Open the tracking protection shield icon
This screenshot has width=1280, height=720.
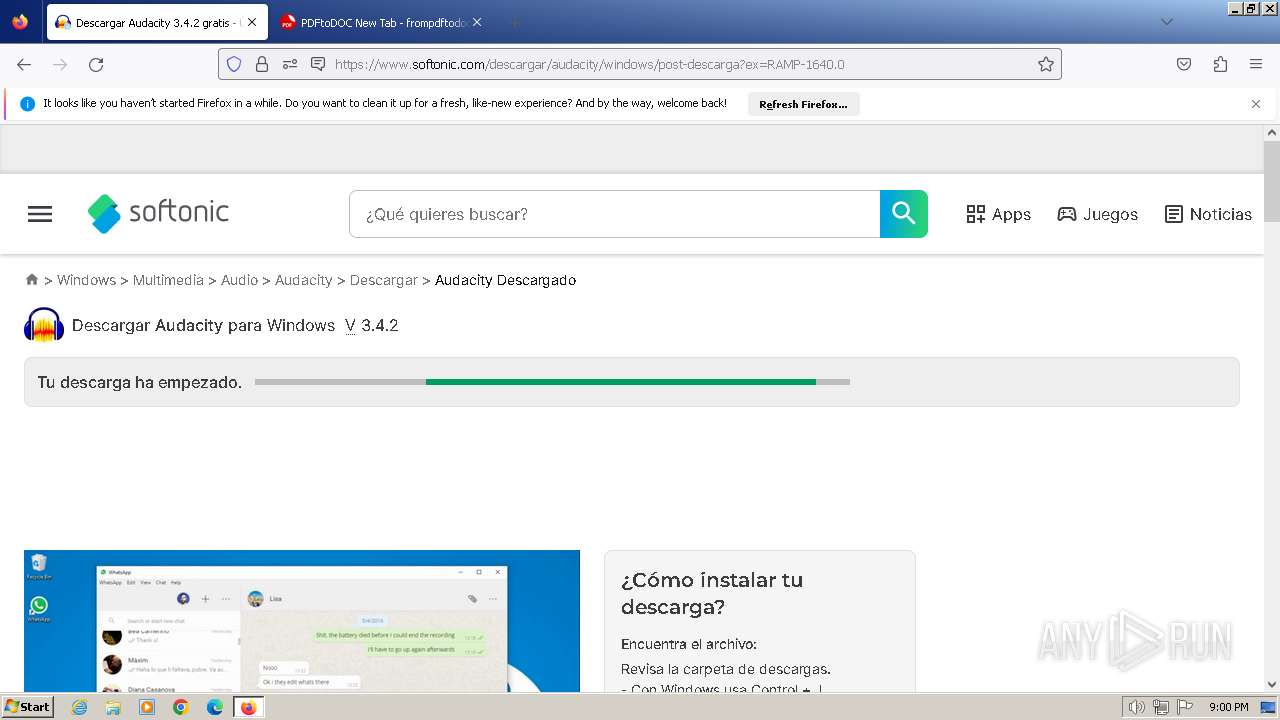click(x=234, y=64)
